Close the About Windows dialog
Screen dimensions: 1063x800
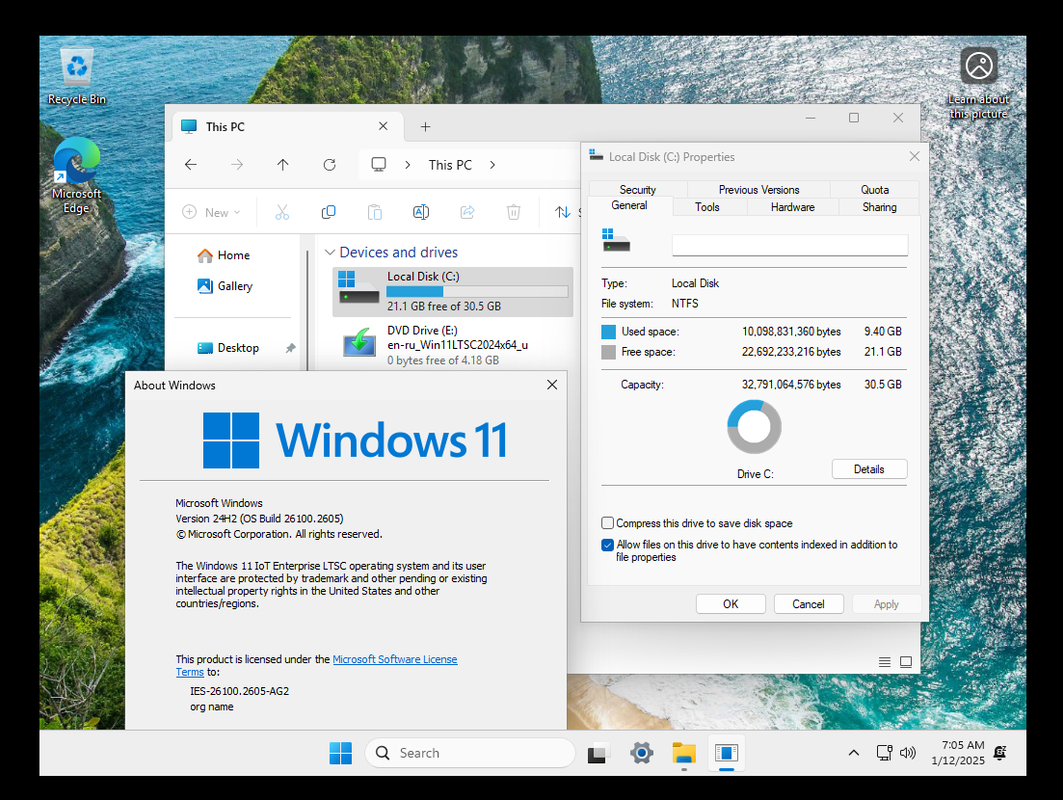(552, 385)
